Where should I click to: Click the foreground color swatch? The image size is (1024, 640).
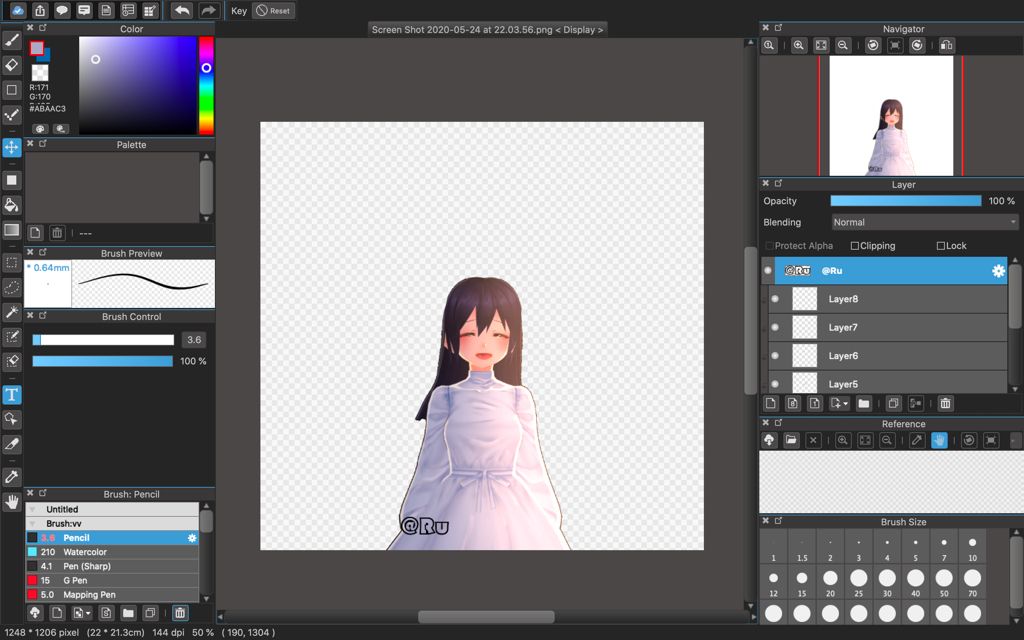tap(37, 48)
